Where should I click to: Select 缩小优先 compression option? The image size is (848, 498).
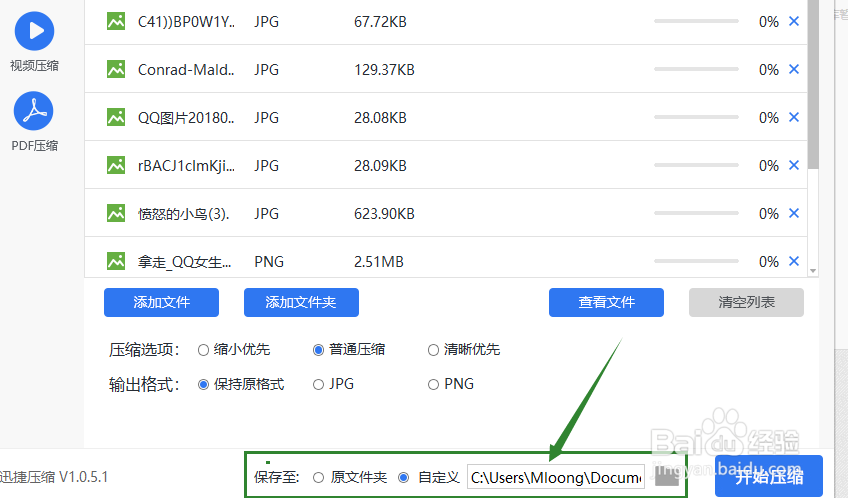(203, 350)
